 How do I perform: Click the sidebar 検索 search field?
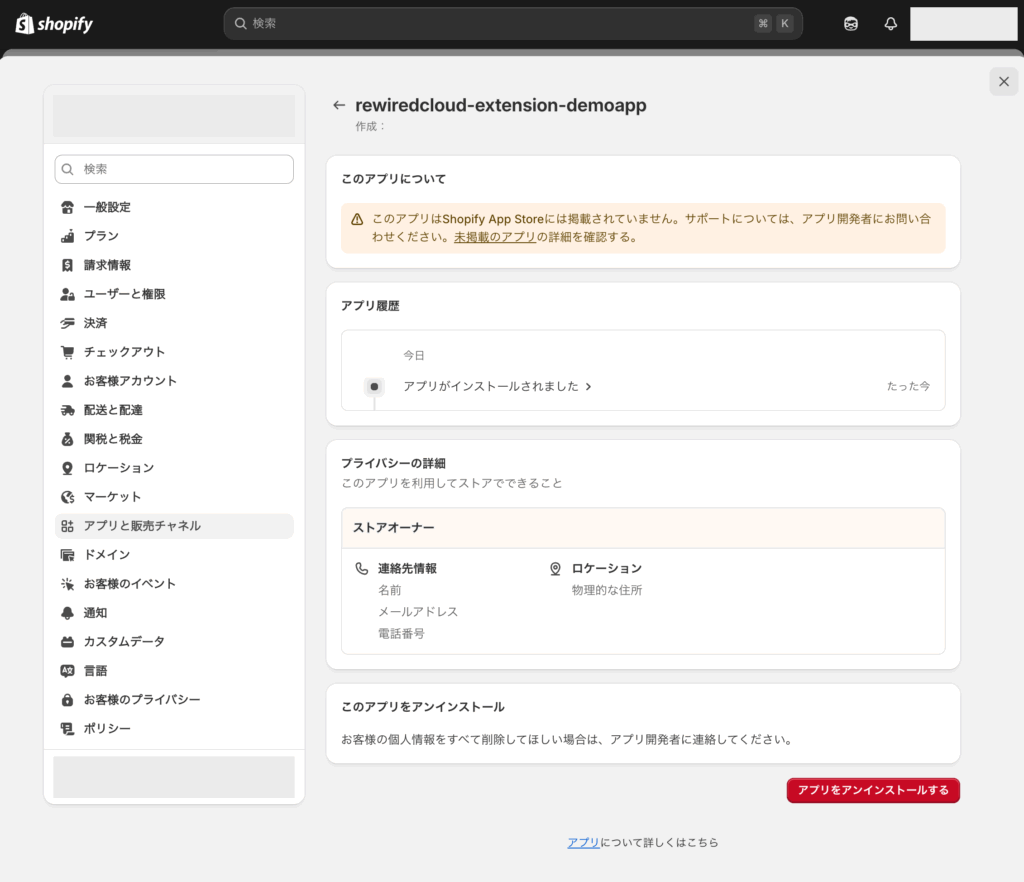[174, 169]
